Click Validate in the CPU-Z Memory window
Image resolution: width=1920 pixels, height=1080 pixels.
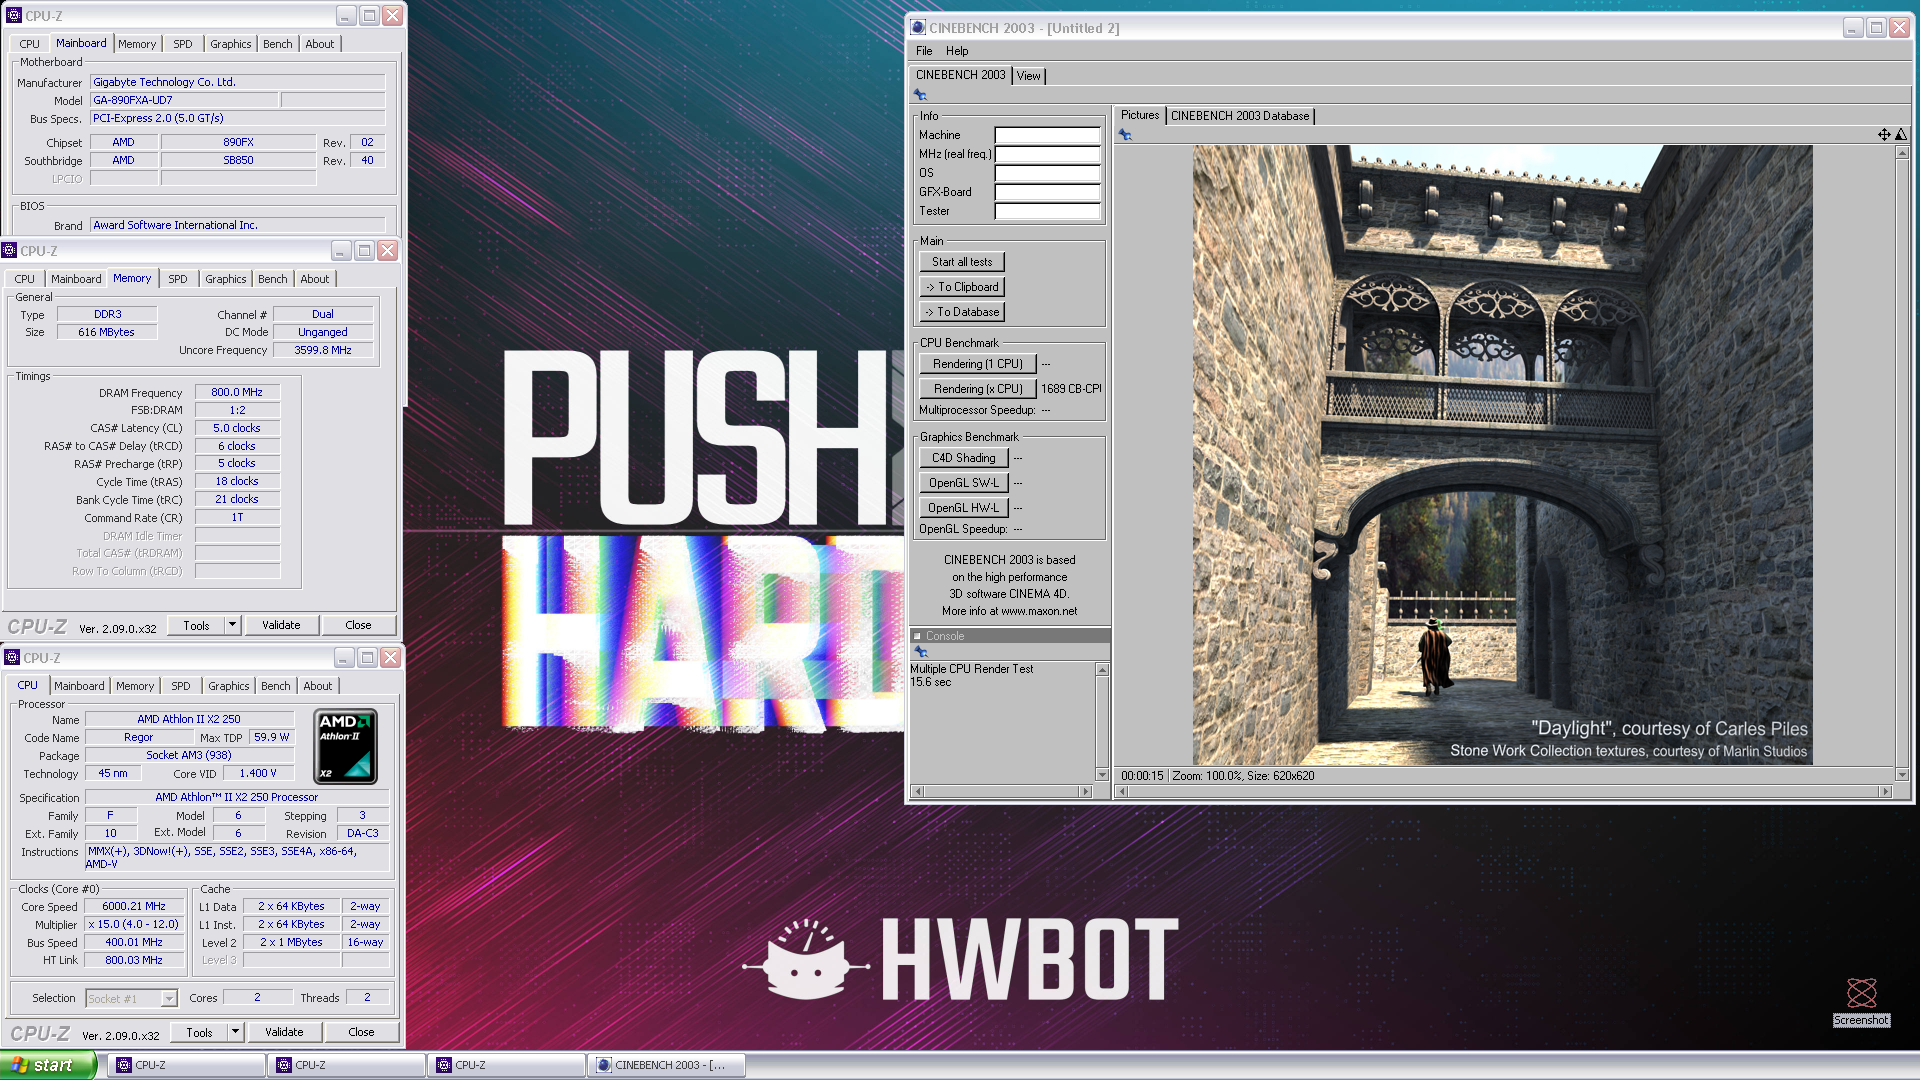(281, 625)
